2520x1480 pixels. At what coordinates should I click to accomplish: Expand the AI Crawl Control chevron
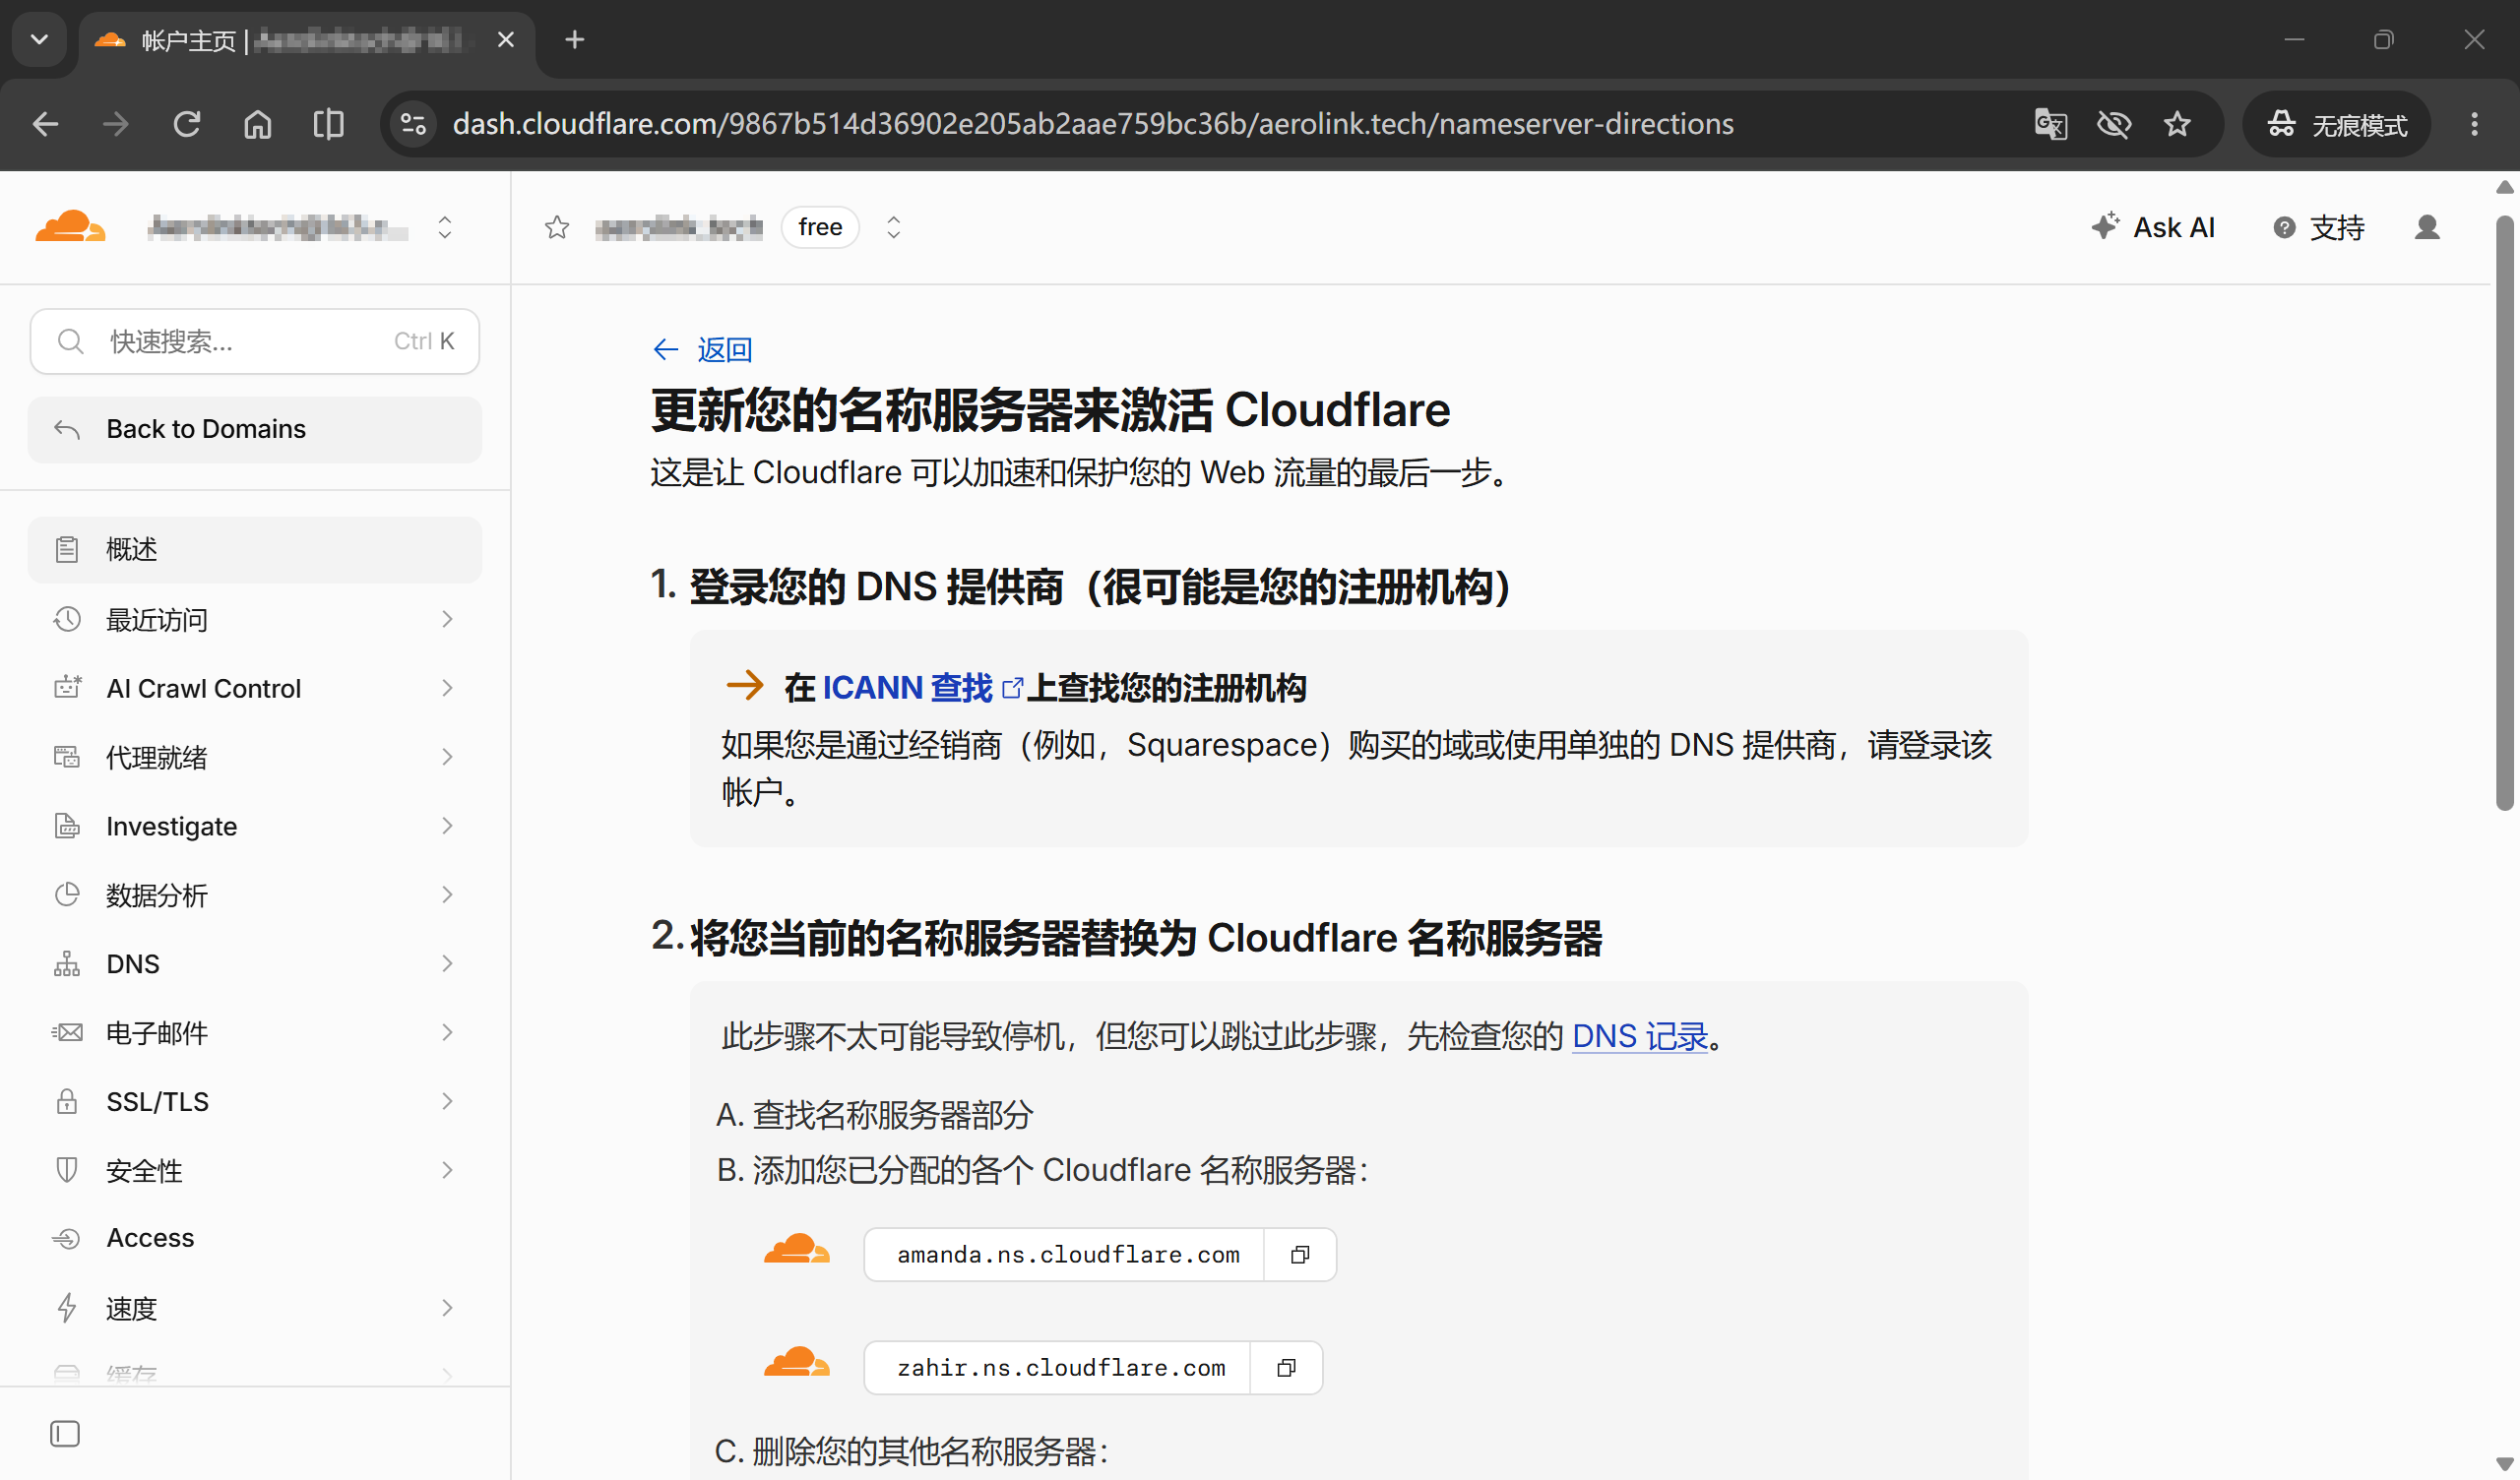(447, 688)
